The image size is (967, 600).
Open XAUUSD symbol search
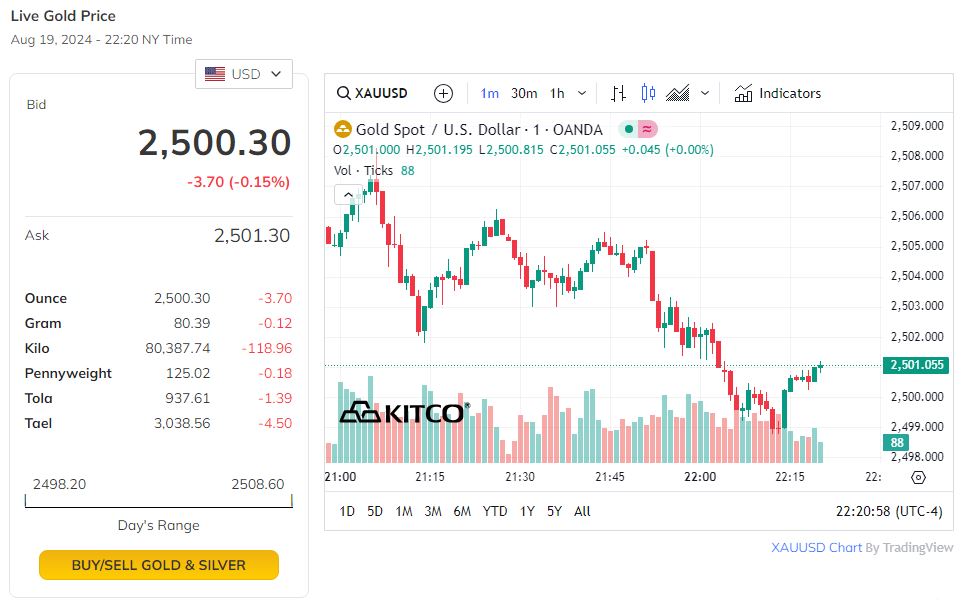(x=372, y=93)
